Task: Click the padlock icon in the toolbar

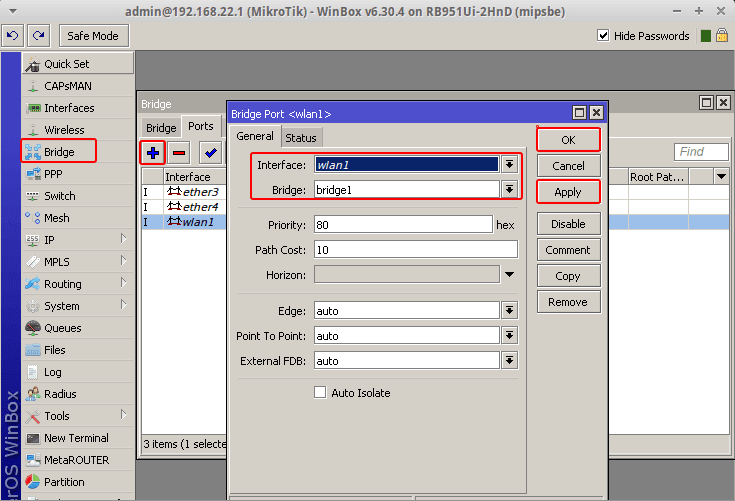Action: pos(722,36)
